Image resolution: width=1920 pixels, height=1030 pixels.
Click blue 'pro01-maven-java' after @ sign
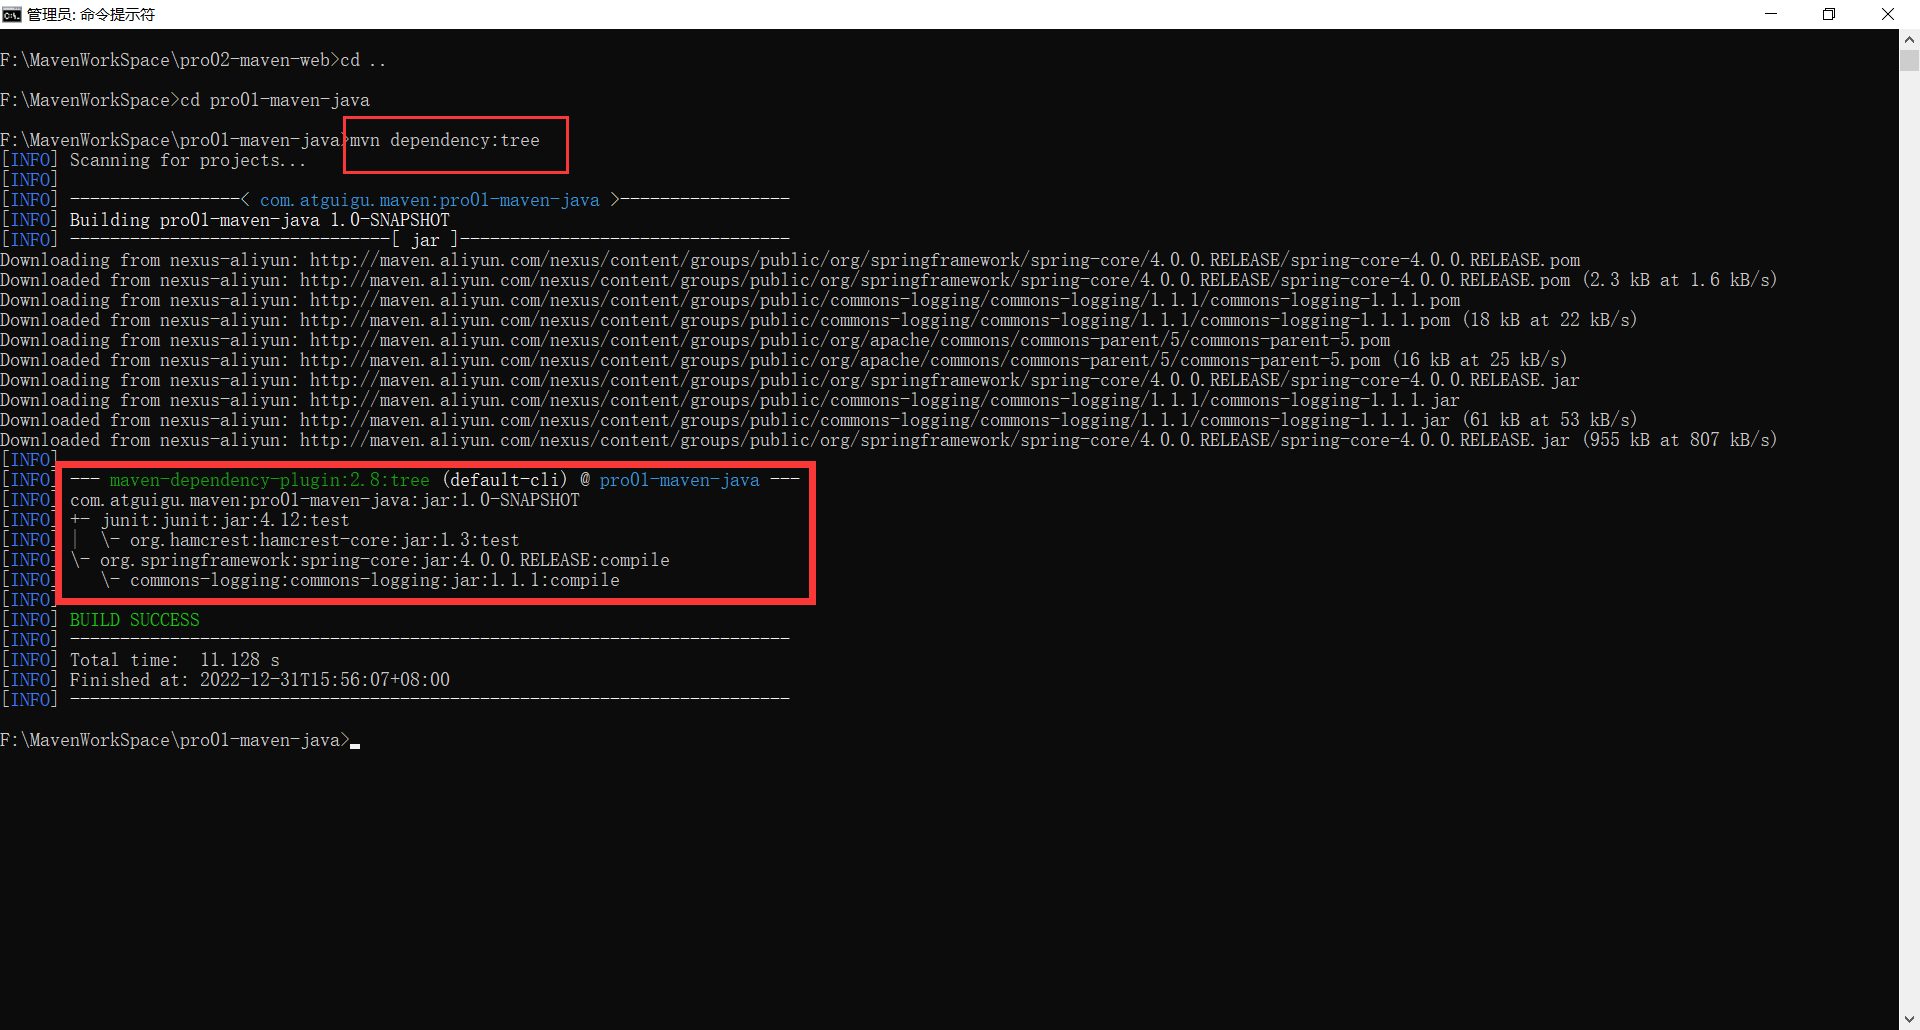(680, 480)
